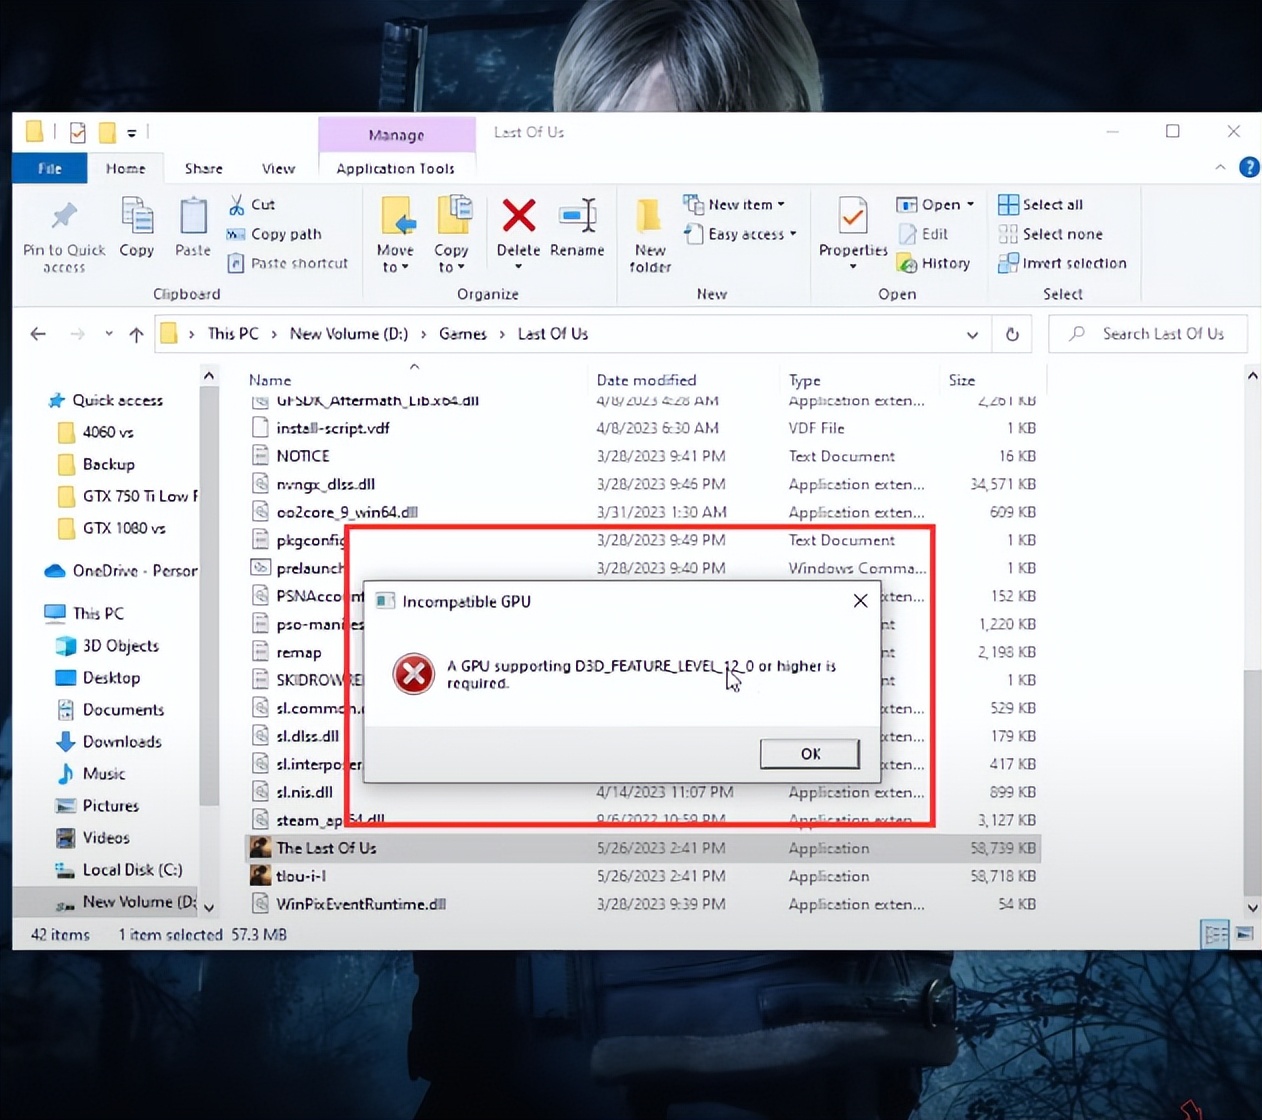This screenshot has width=1262, height=1120.
Task: Open the recent locations dropdown
Action: pos(108,334)
